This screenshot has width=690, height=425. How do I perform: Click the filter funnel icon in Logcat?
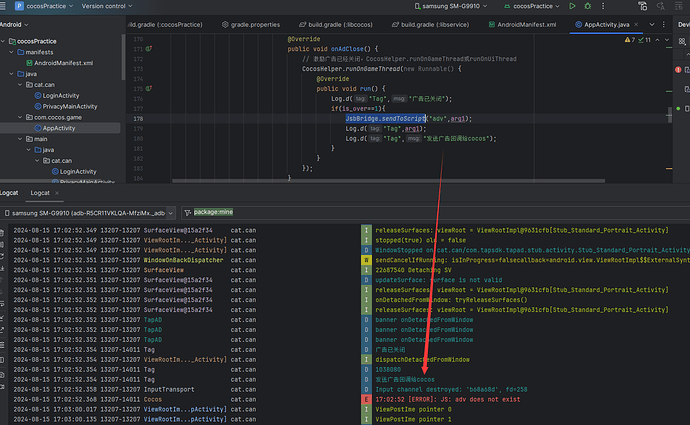coord(186,212)
